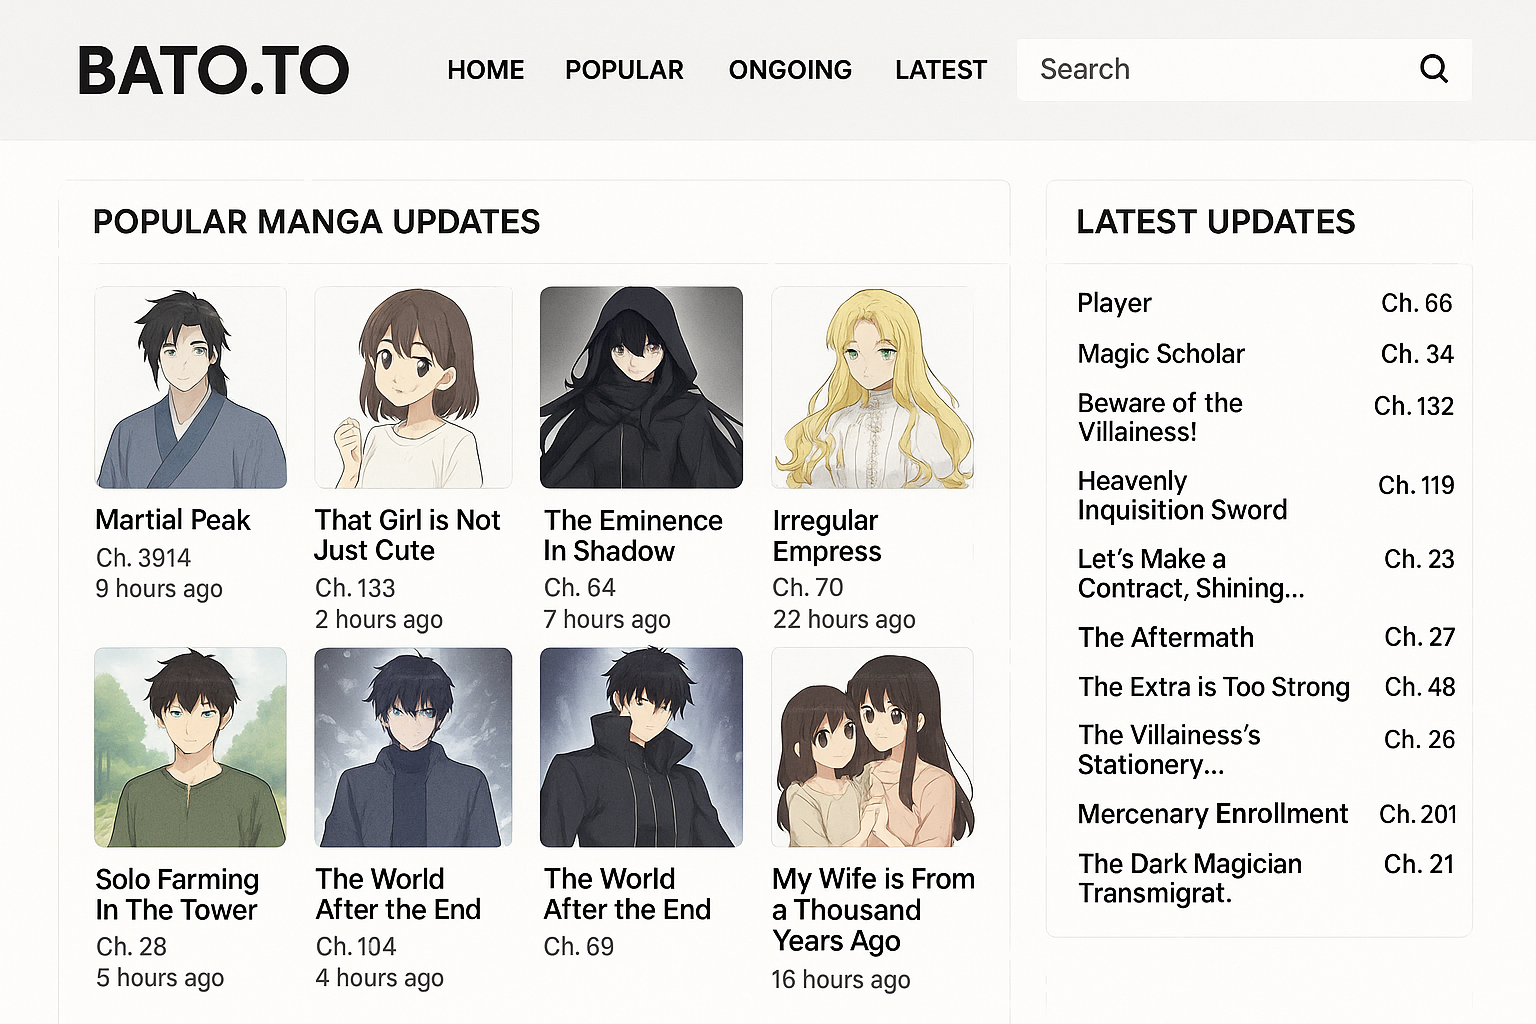Click Heavenly Inquisition Sword title
This screenshot has height=1024, width=1536.
point(1181,496)
